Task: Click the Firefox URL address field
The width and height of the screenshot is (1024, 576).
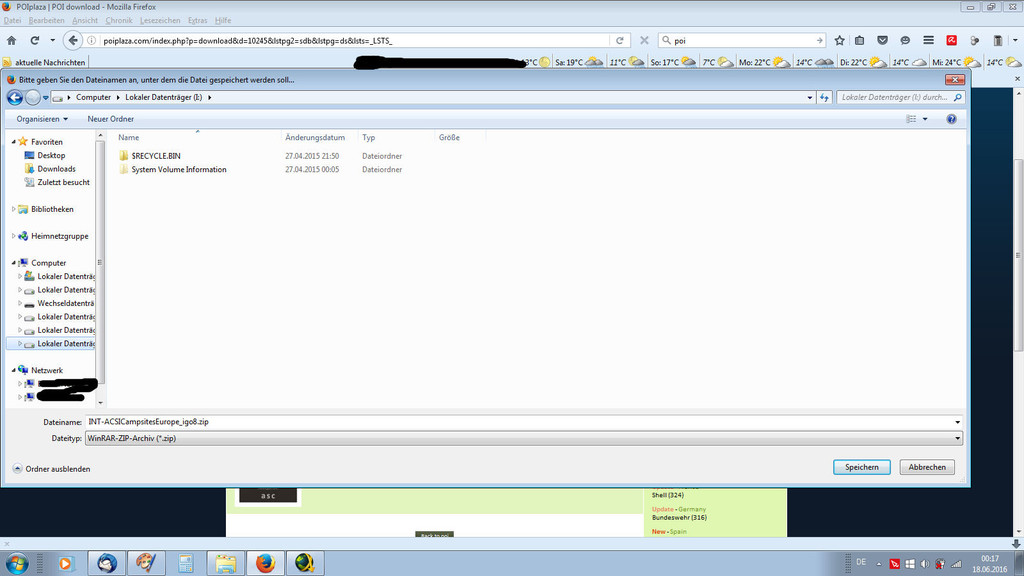Action: tap(353, 40)
